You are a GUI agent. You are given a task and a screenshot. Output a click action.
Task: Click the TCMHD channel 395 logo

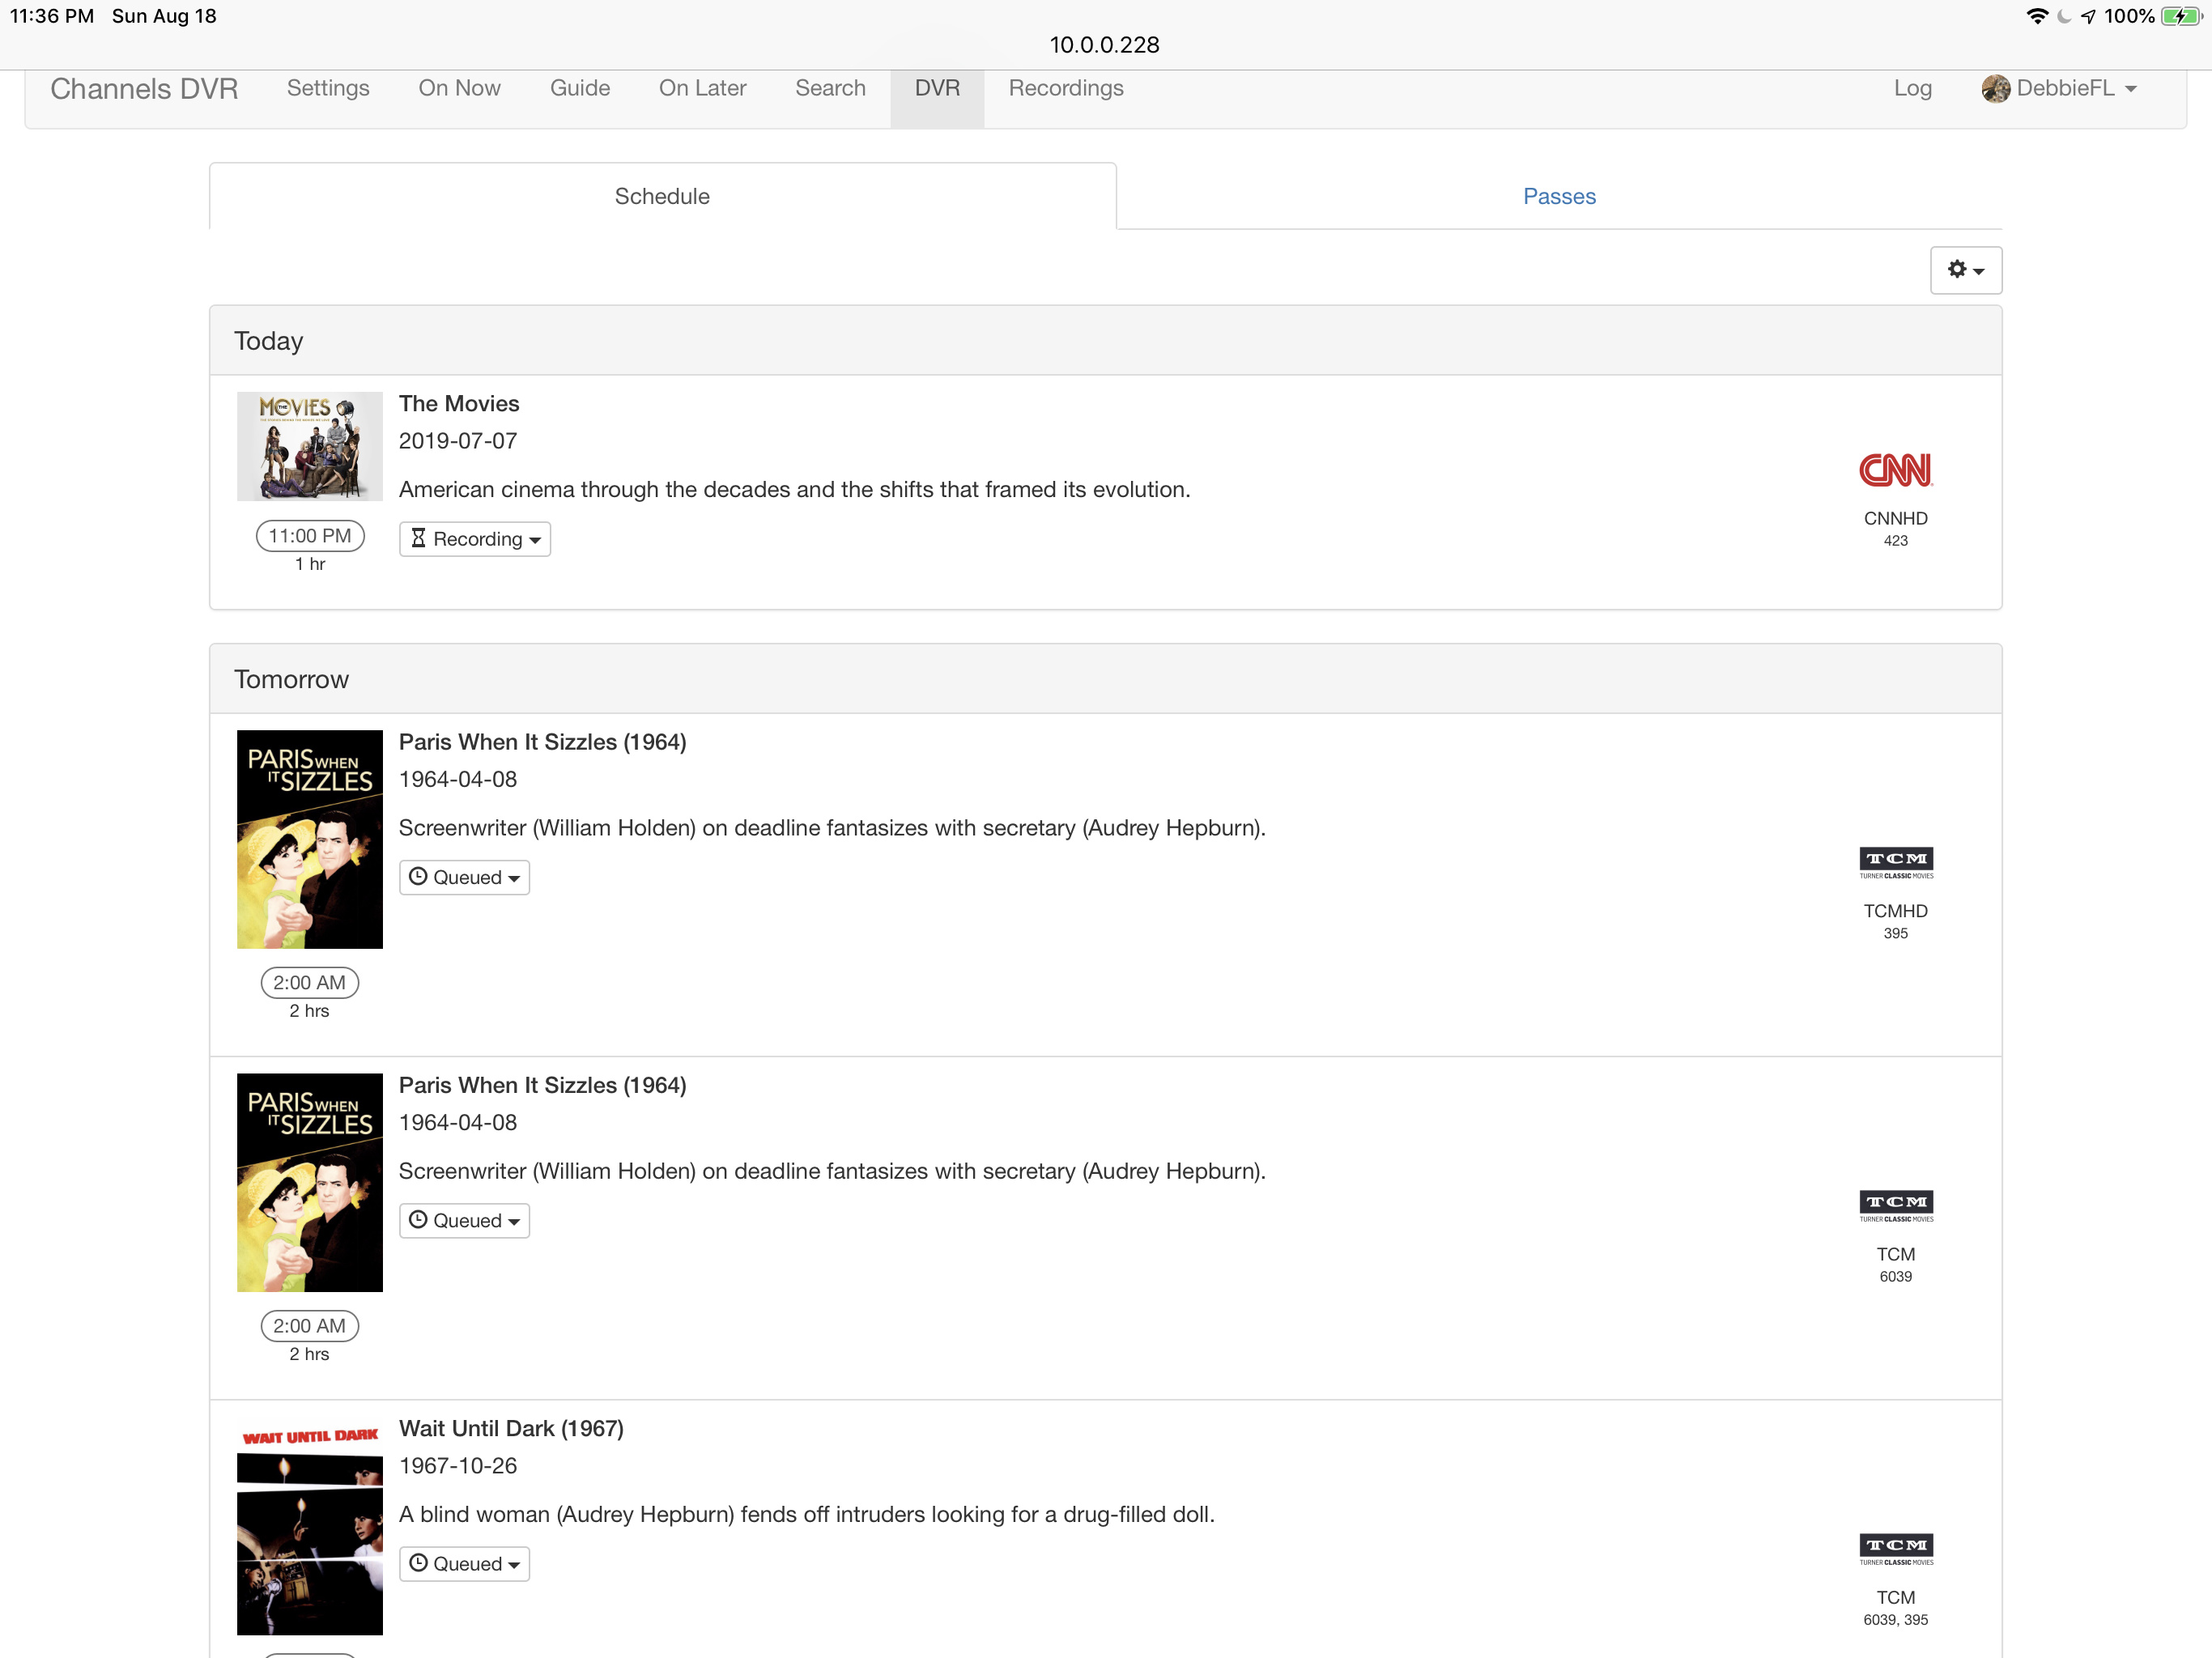click(x=1895, y=862)
